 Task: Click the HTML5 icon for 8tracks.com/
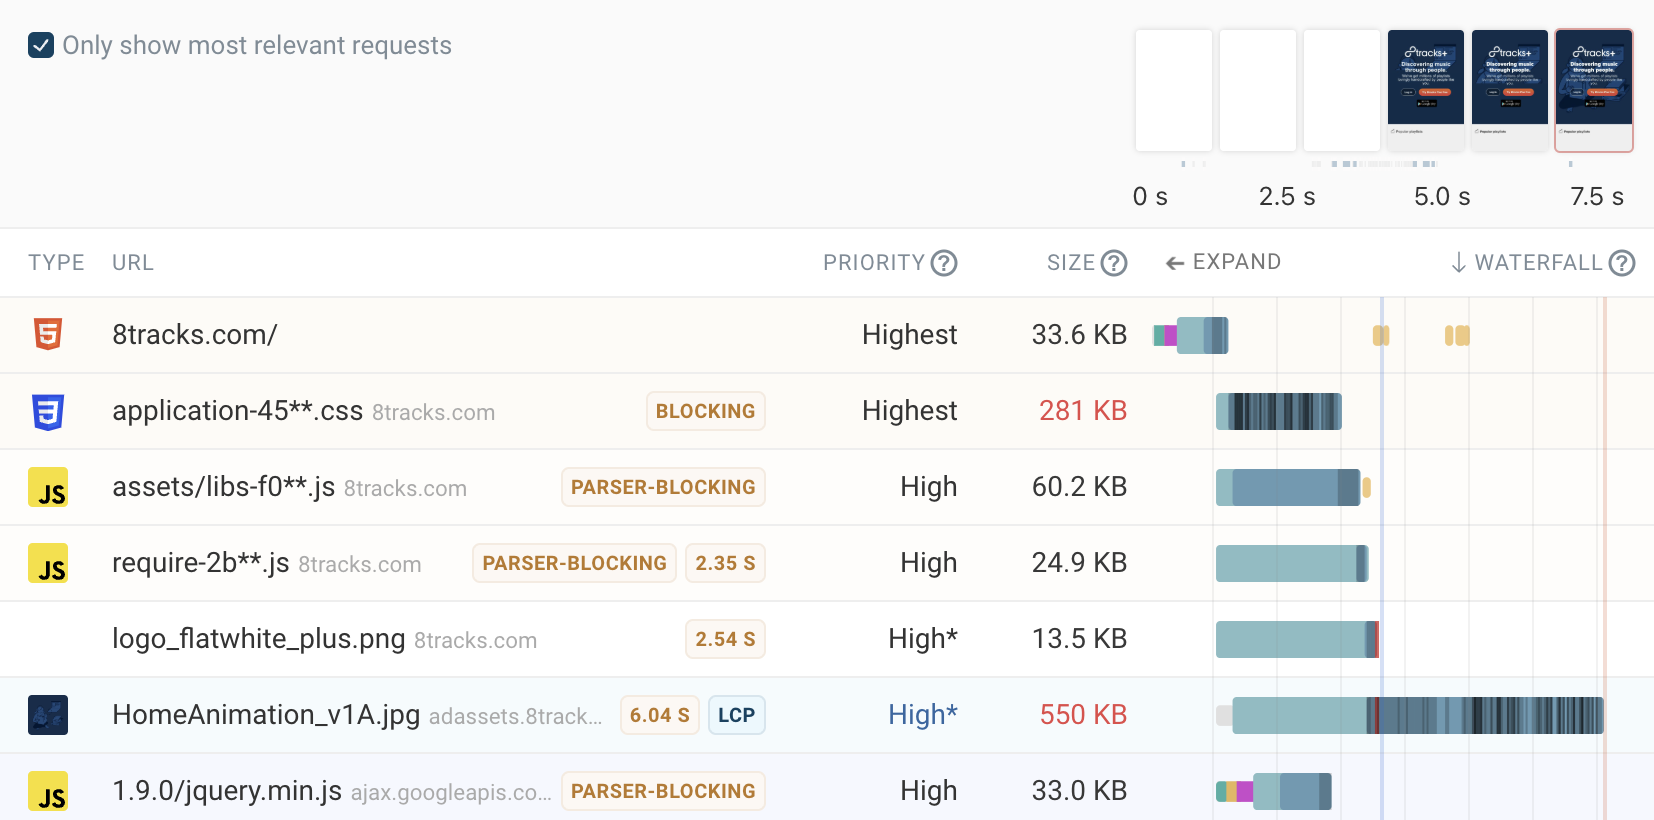pyautogui.click(x=48, y=334)
